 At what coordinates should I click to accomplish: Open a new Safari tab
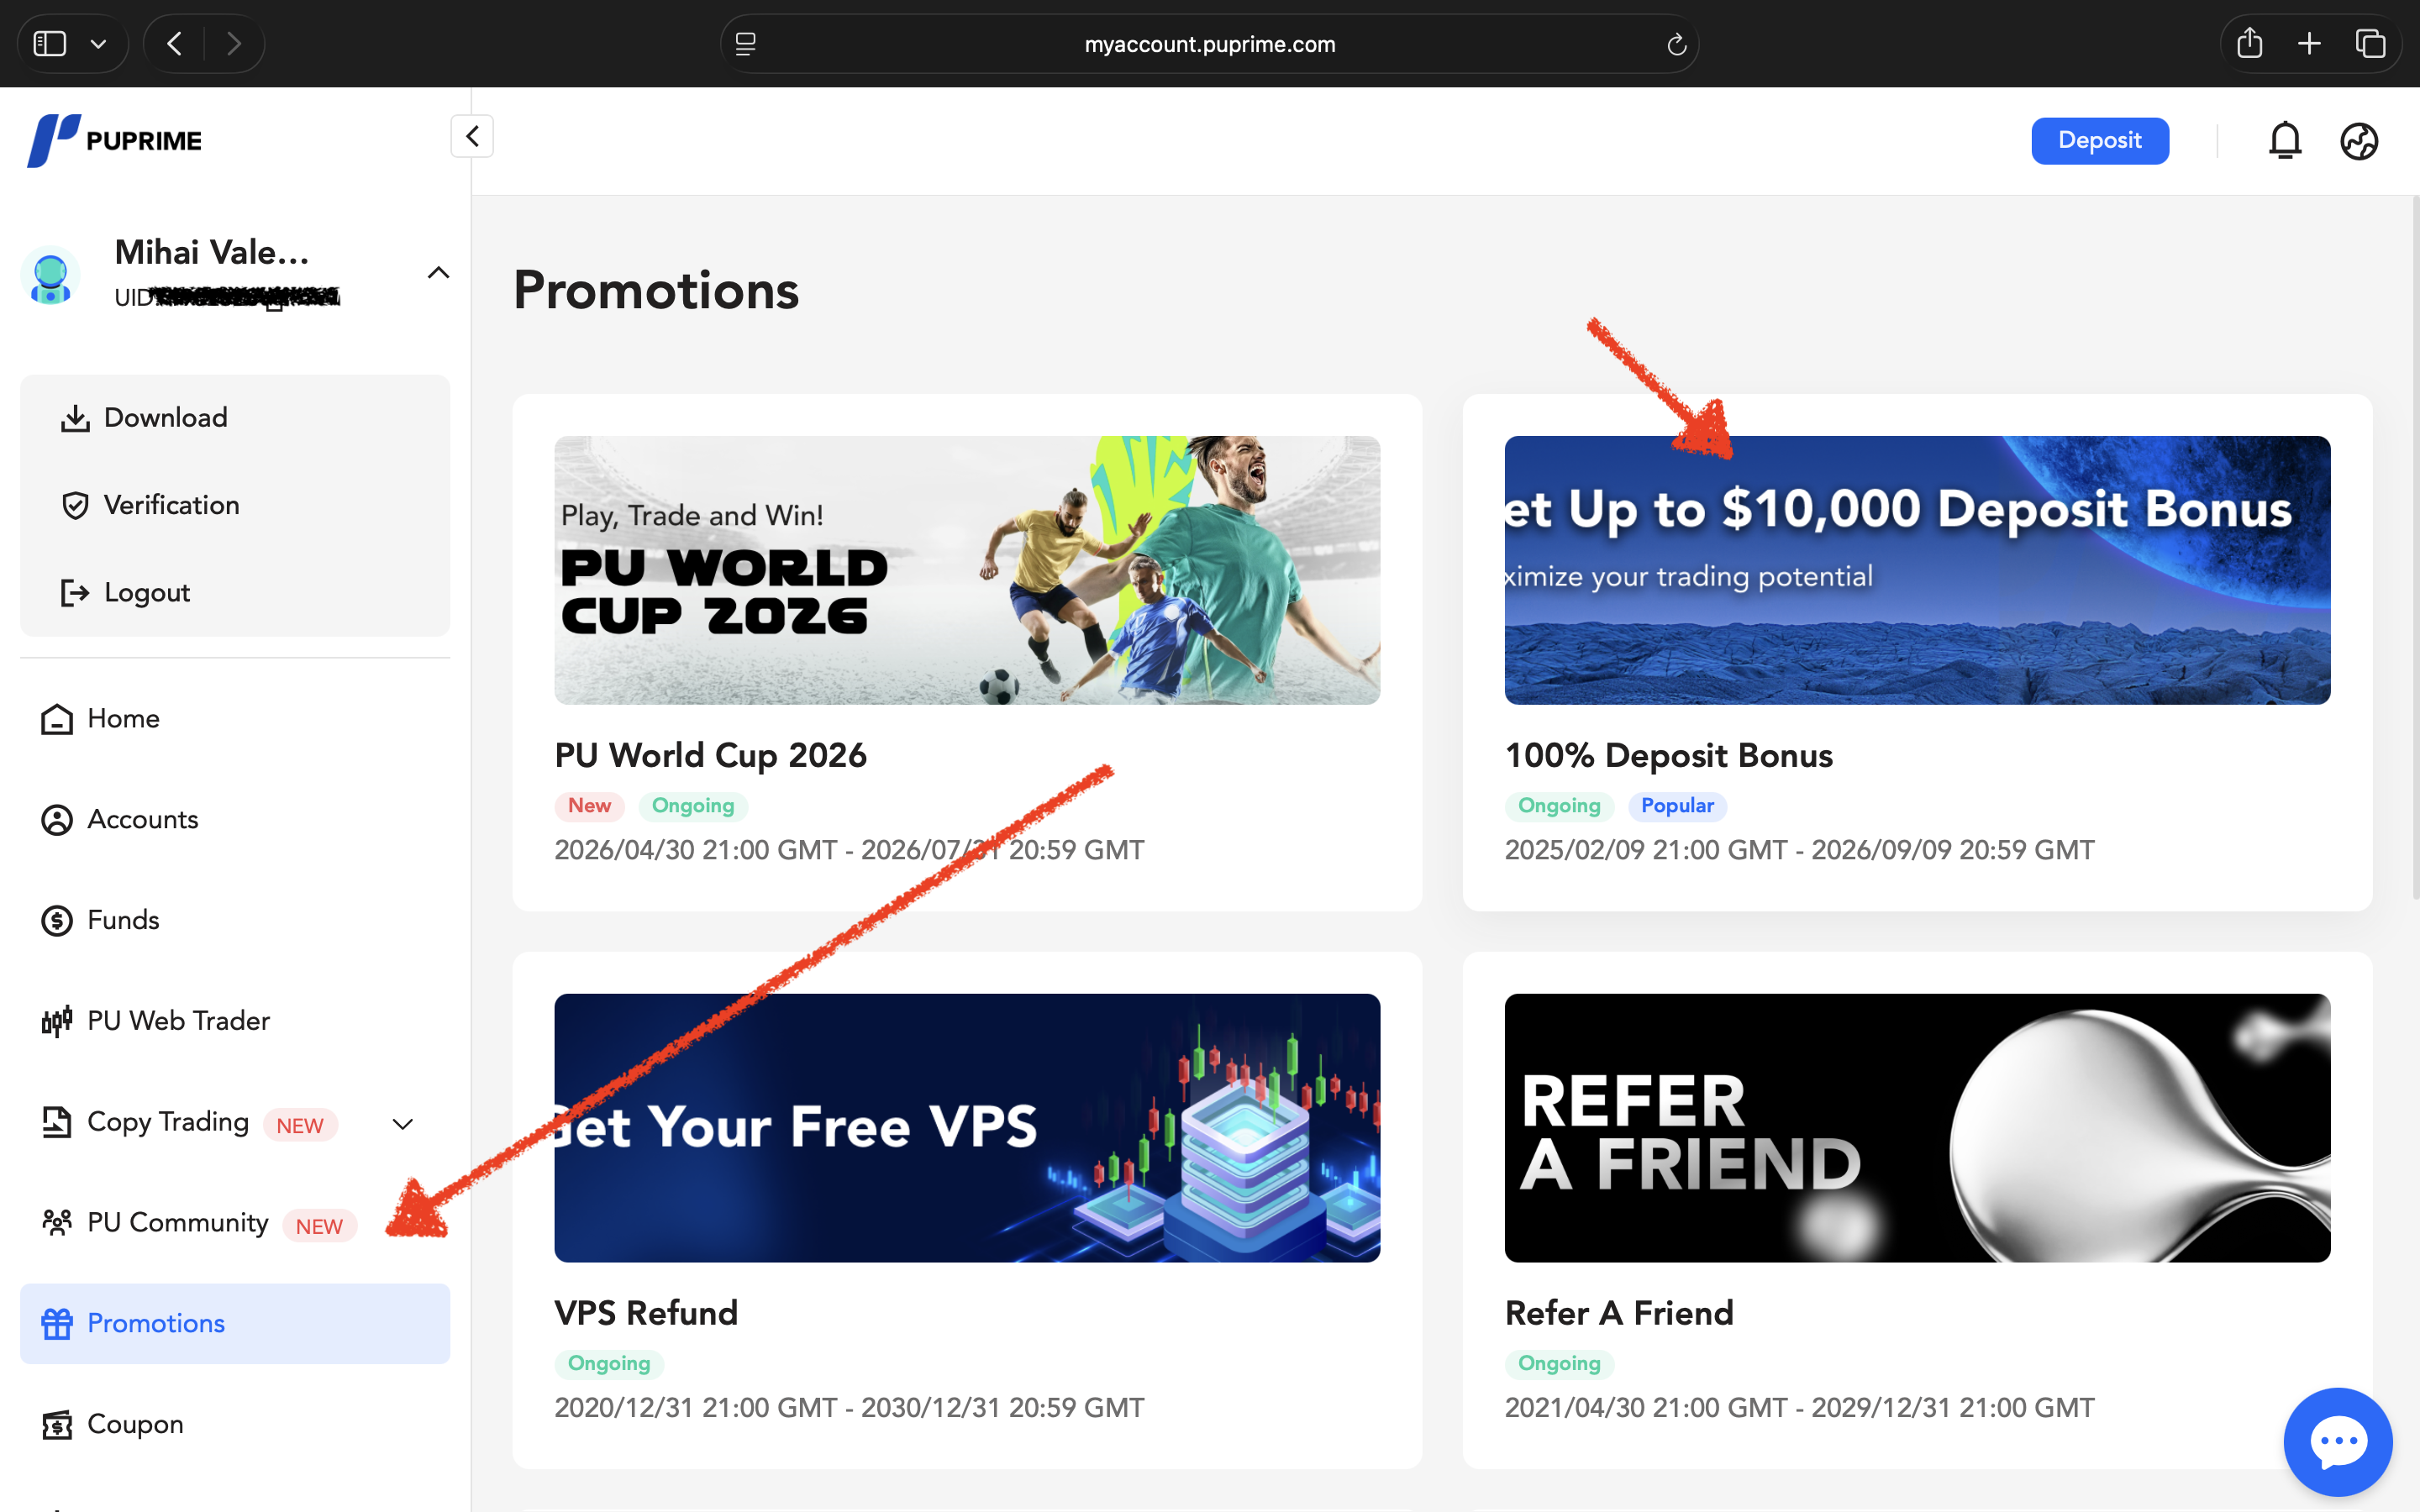coord(2309,43)
